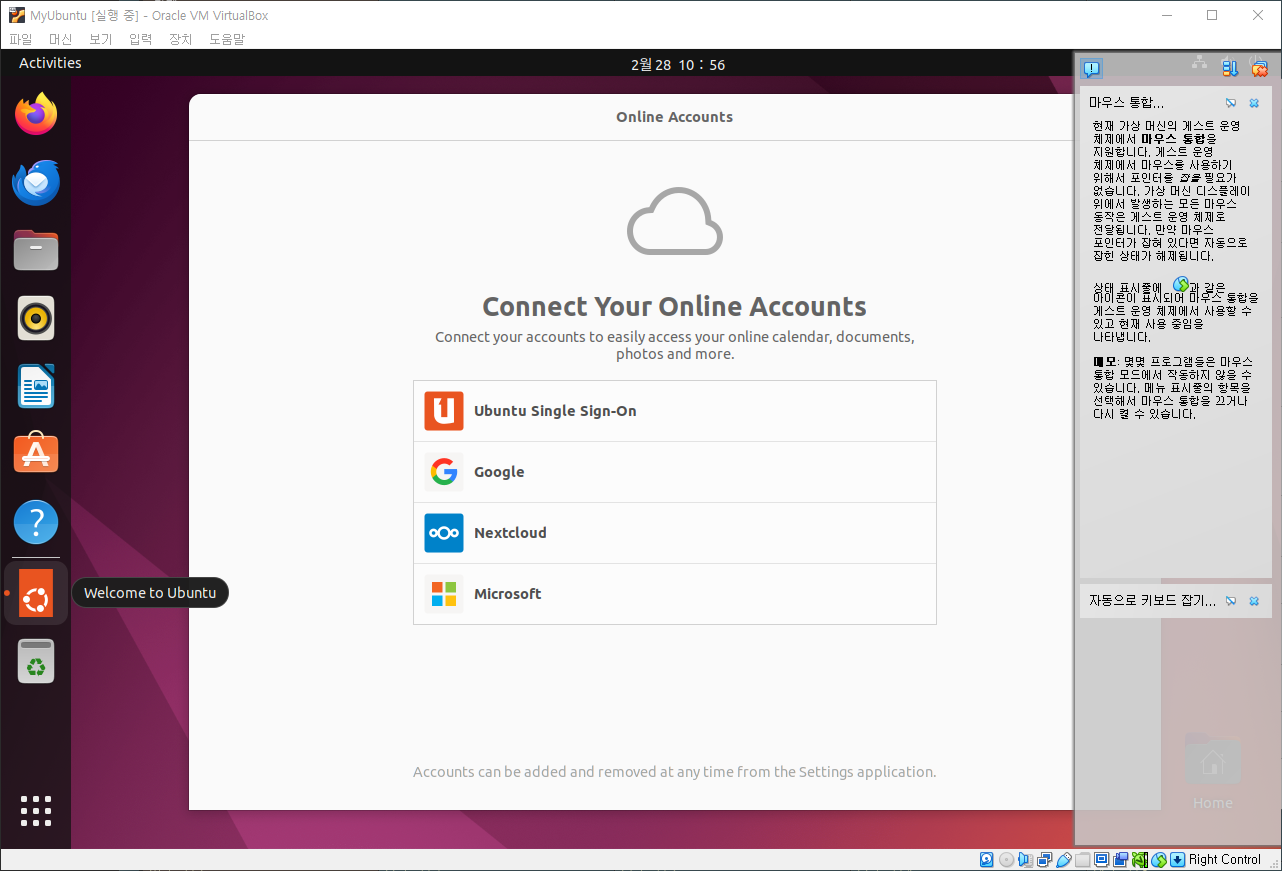Toggle the notification center speech bubble icon

click(x=1092, y=68)
